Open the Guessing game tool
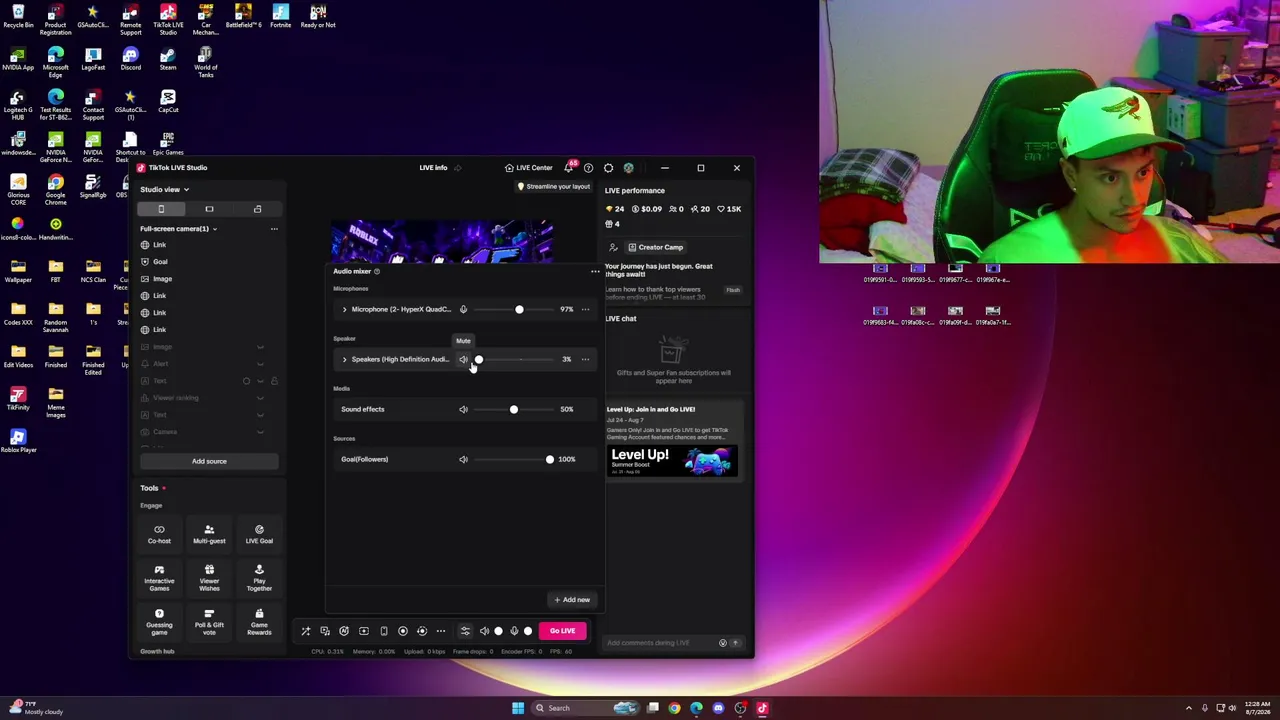Screen dimensions: 1280x720 point(159,622)
